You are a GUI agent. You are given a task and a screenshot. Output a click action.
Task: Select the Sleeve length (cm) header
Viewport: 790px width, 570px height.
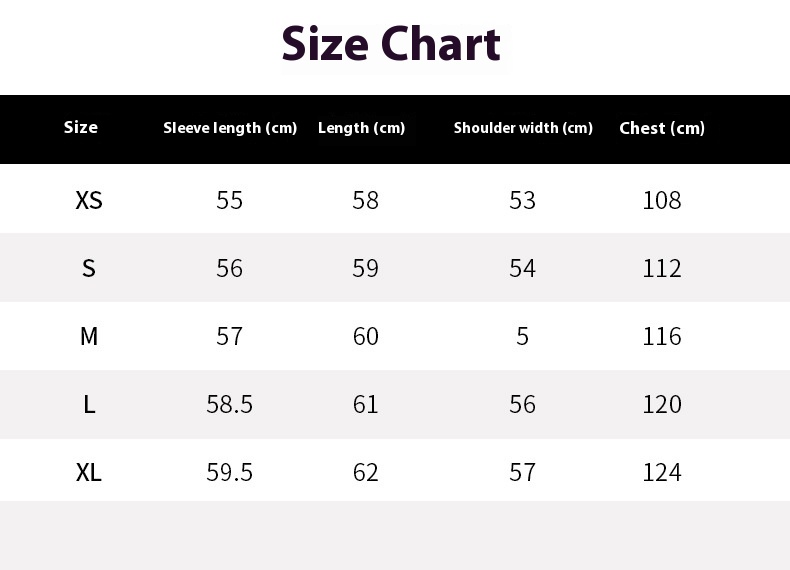pos(230,128)
